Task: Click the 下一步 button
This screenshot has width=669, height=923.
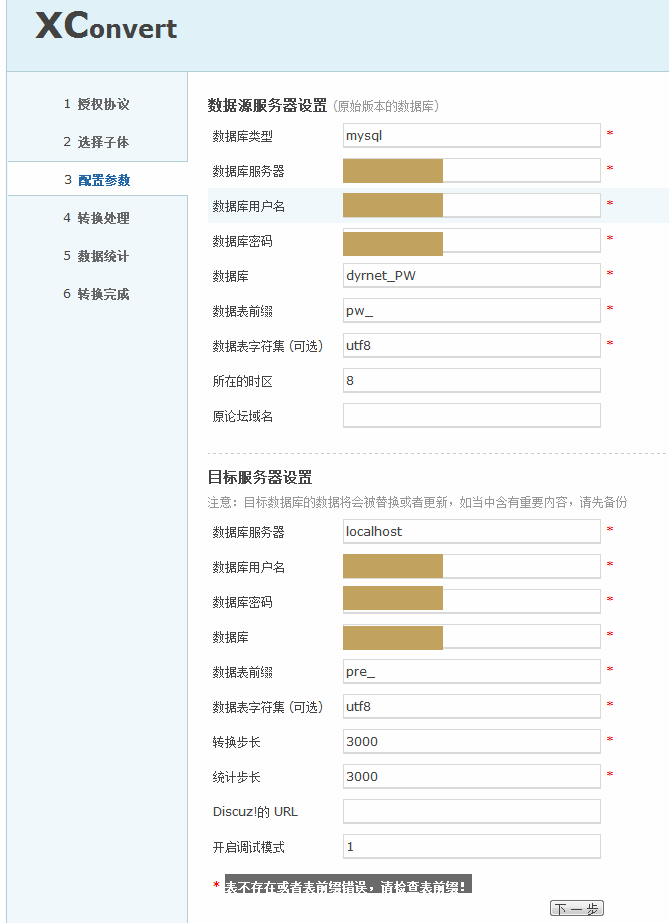Action: click(x=577, y=908)
